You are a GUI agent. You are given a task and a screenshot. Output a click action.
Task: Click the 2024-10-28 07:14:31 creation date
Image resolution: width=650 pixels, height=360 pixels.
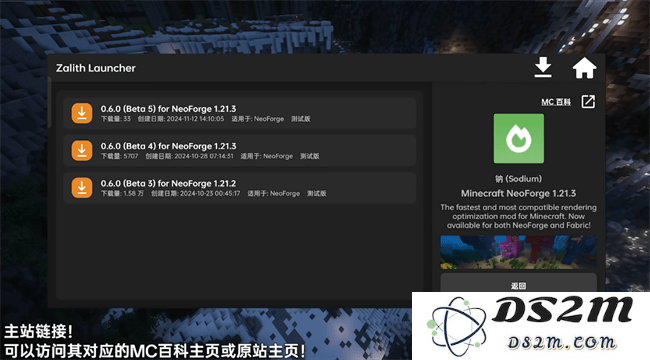pos(204,156)
